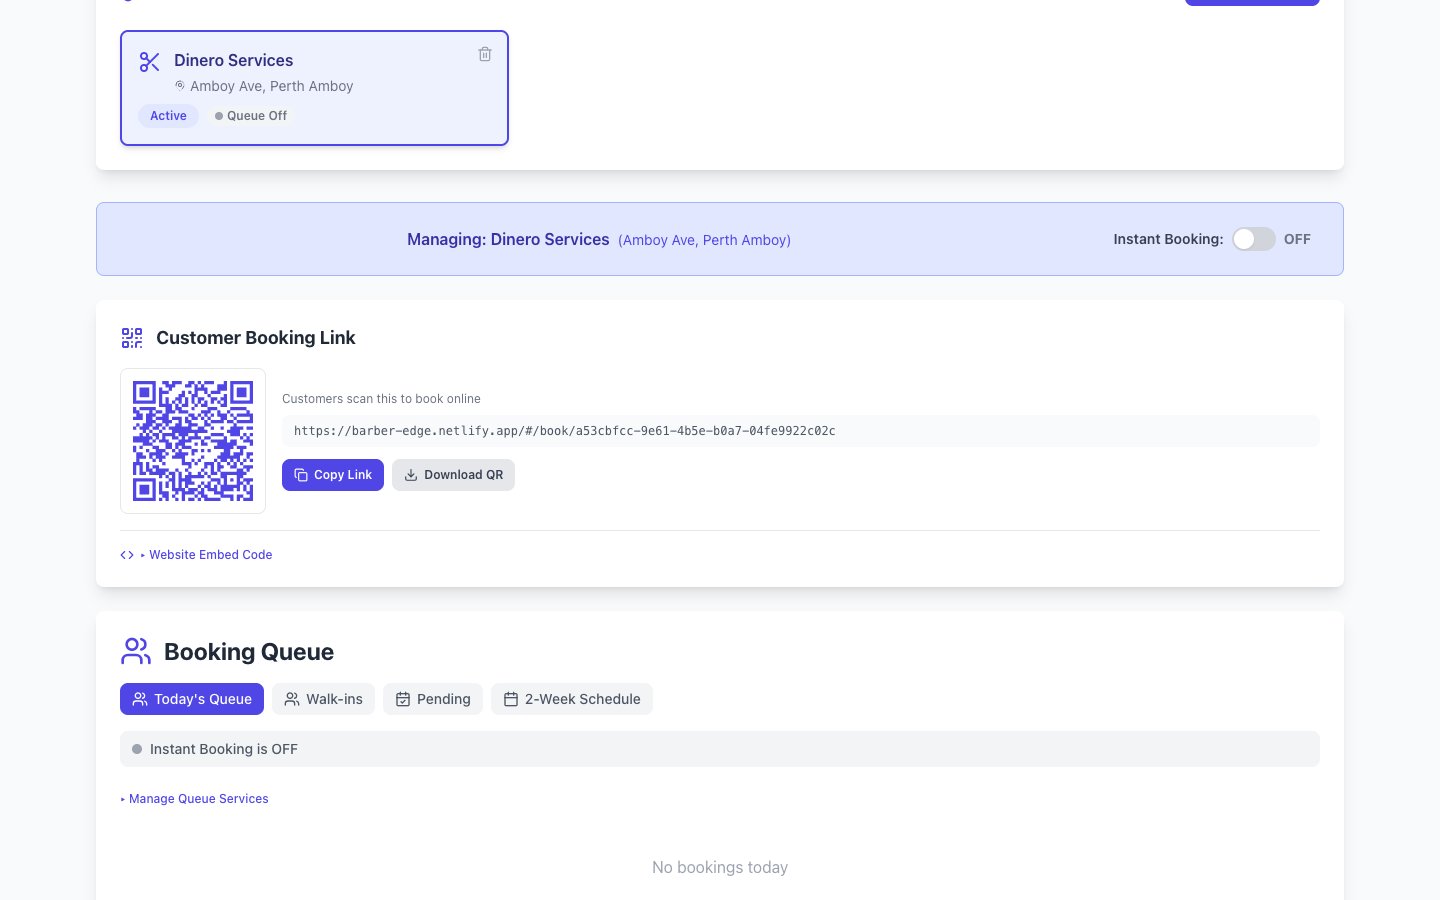Click the trash icon to delete Dinero Services

485,54
